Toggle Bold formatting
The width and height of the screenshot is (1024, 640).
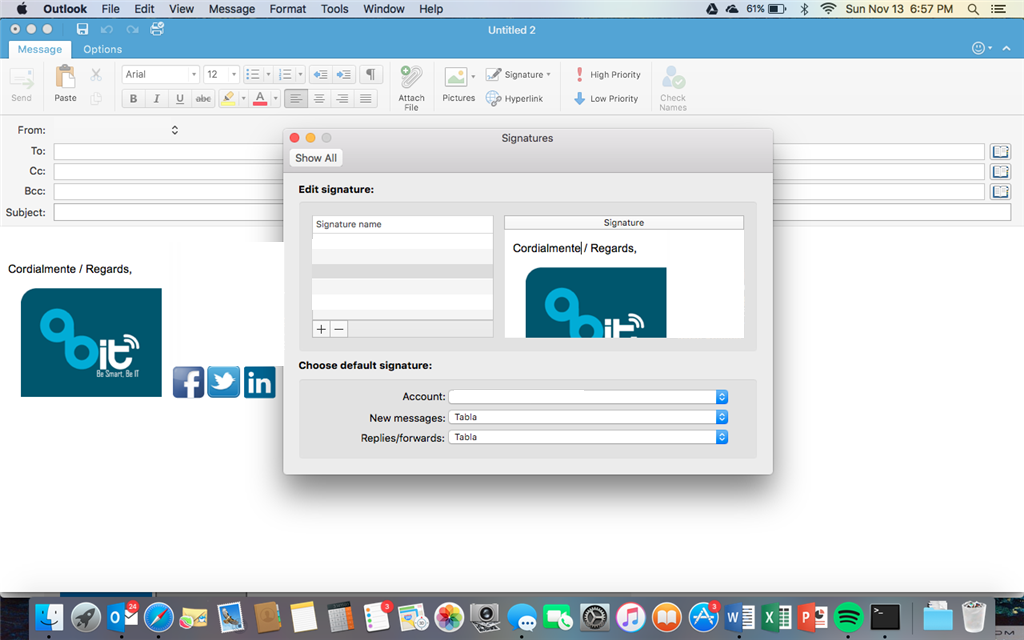click(x=133, y=99)
